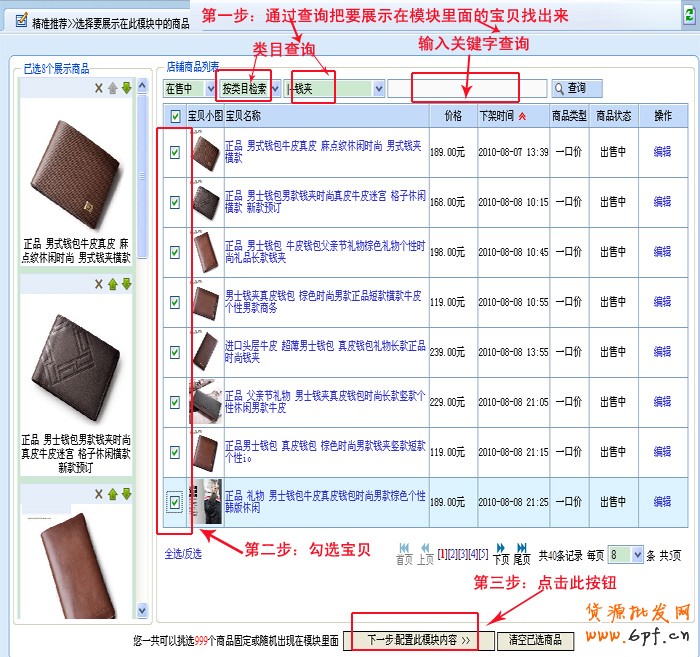Uncheck the 239.00元 wallet row checkbox
The width and height of the screenshot is (700, 657).
click(175, 352)
